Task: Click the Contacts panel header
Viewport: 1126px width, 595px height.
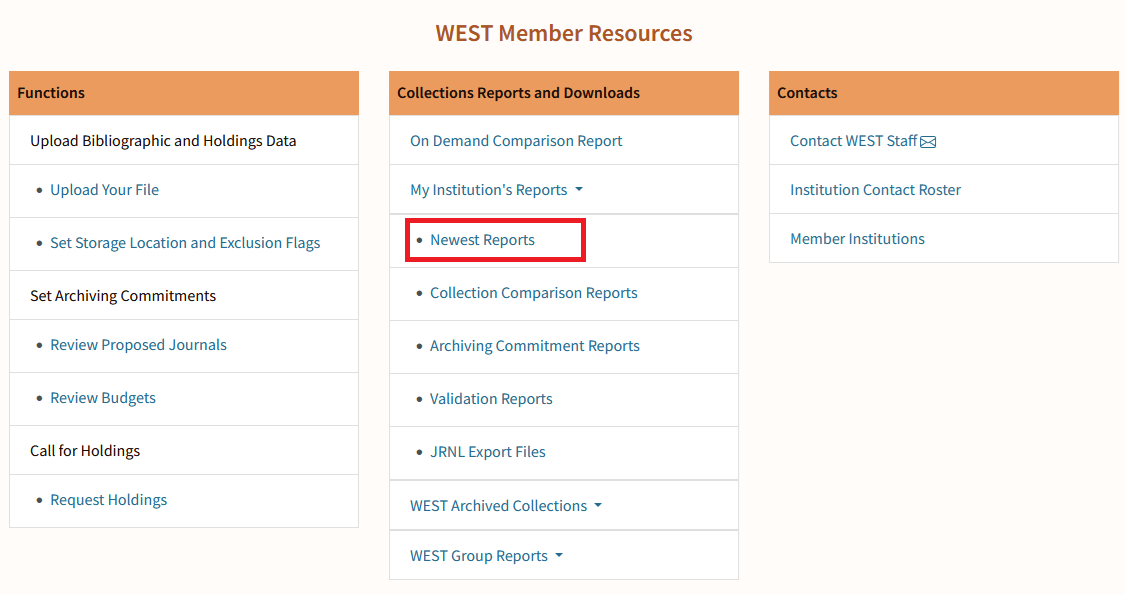Action: click(944, 93)
